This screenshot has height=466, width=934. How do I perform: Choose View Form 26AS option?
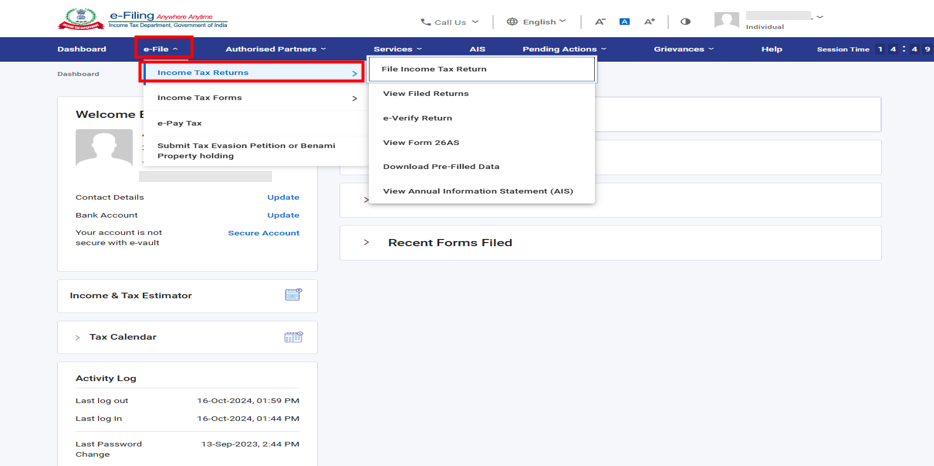pos(421,142)
